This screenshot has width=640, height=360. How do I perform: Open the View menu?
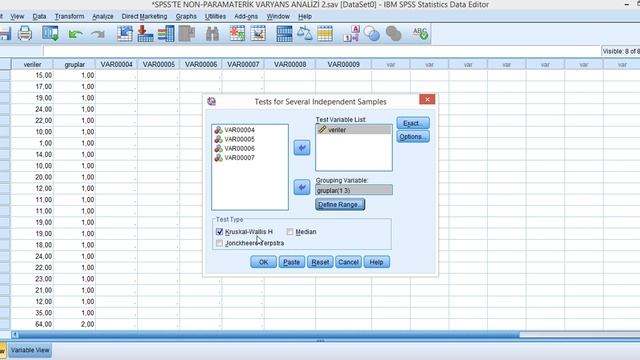[17, 16]
